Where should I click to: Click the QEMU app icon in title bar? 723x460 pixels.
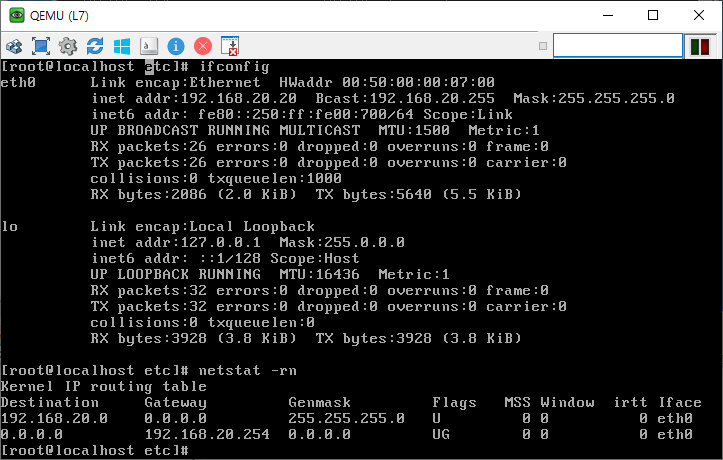pos(17,15)
